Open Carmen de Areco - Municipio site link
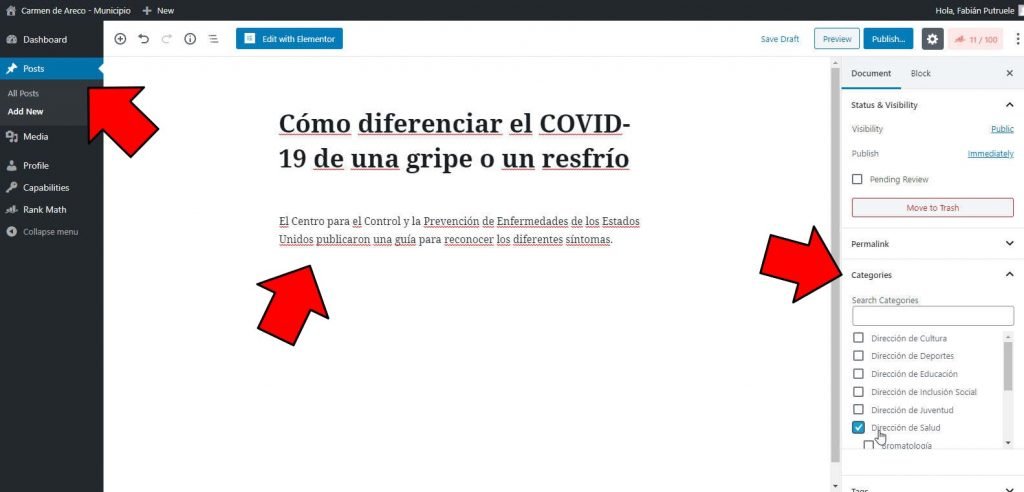 (76, 10)
